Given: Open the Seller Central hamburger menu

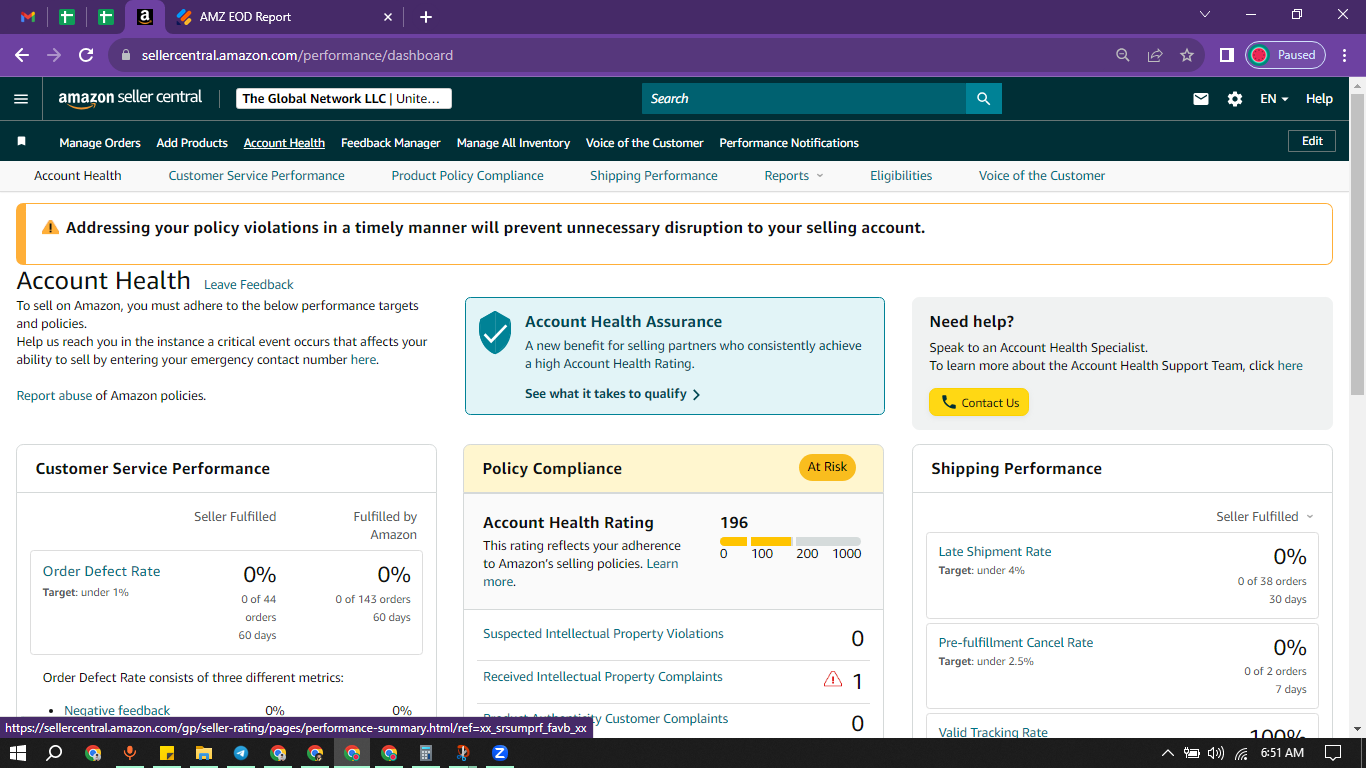Looking at the screenshot, I should coord(21,98).
